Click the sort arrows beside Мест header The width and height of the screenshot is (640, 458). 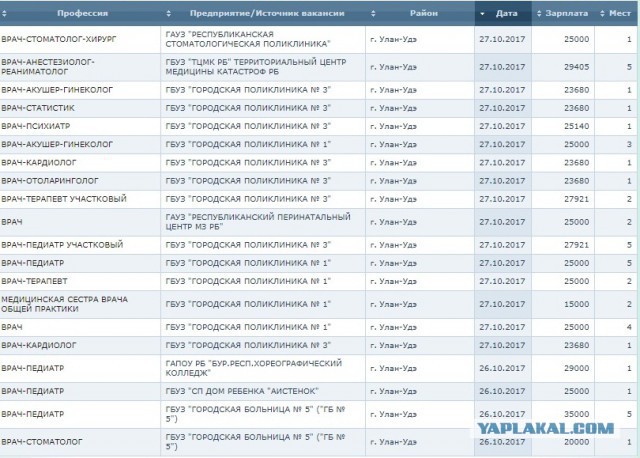click(602, 13)
